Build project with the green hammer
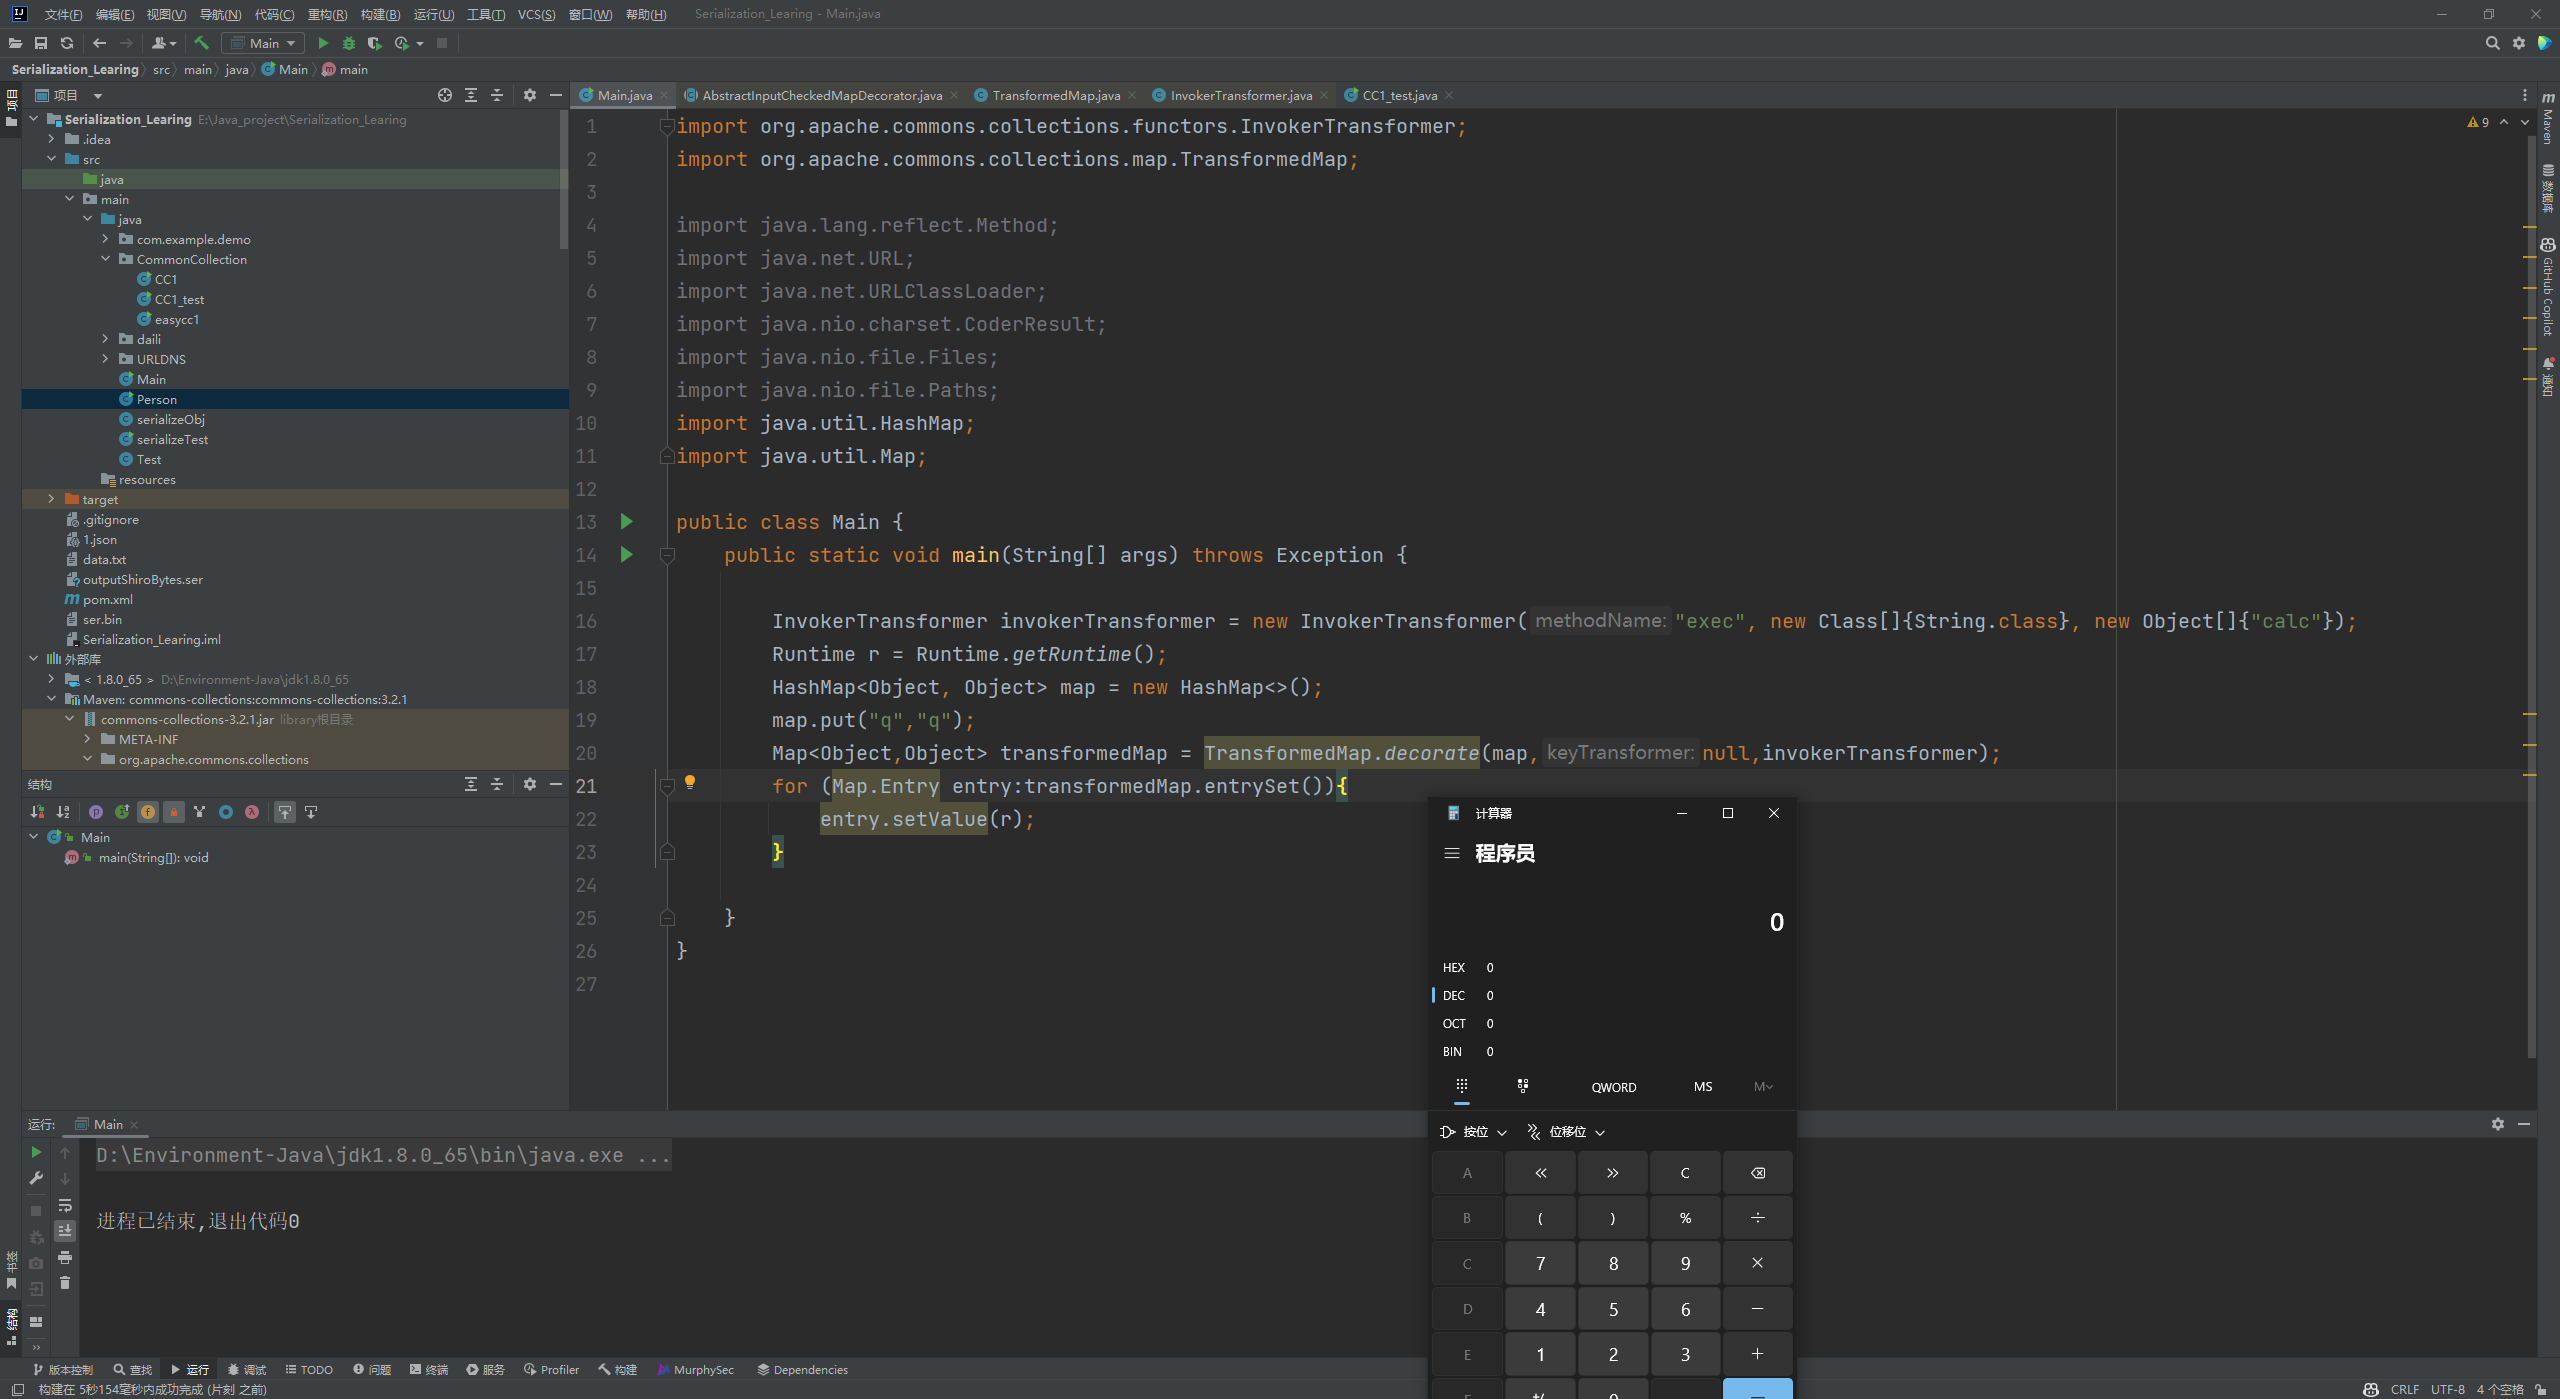The height and width of the screenshot is (1399, 2560). click(201, 43)
